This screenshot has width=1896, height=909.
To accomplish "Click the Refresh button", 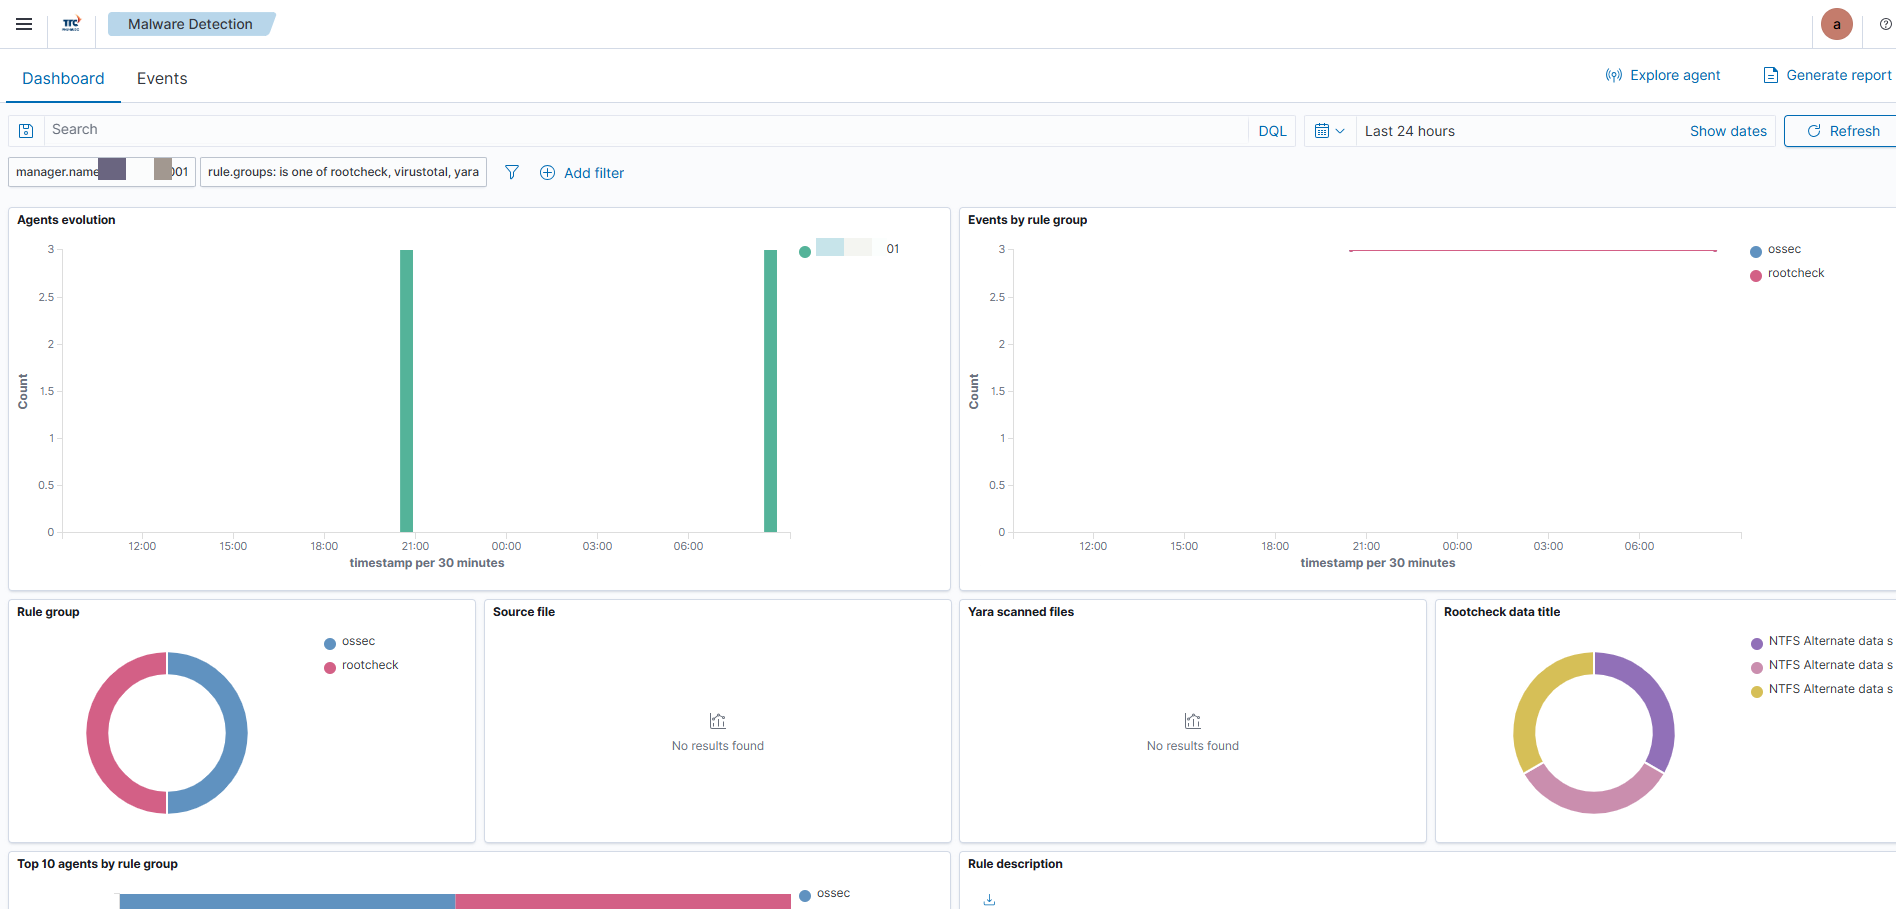I will point(1842,131).
